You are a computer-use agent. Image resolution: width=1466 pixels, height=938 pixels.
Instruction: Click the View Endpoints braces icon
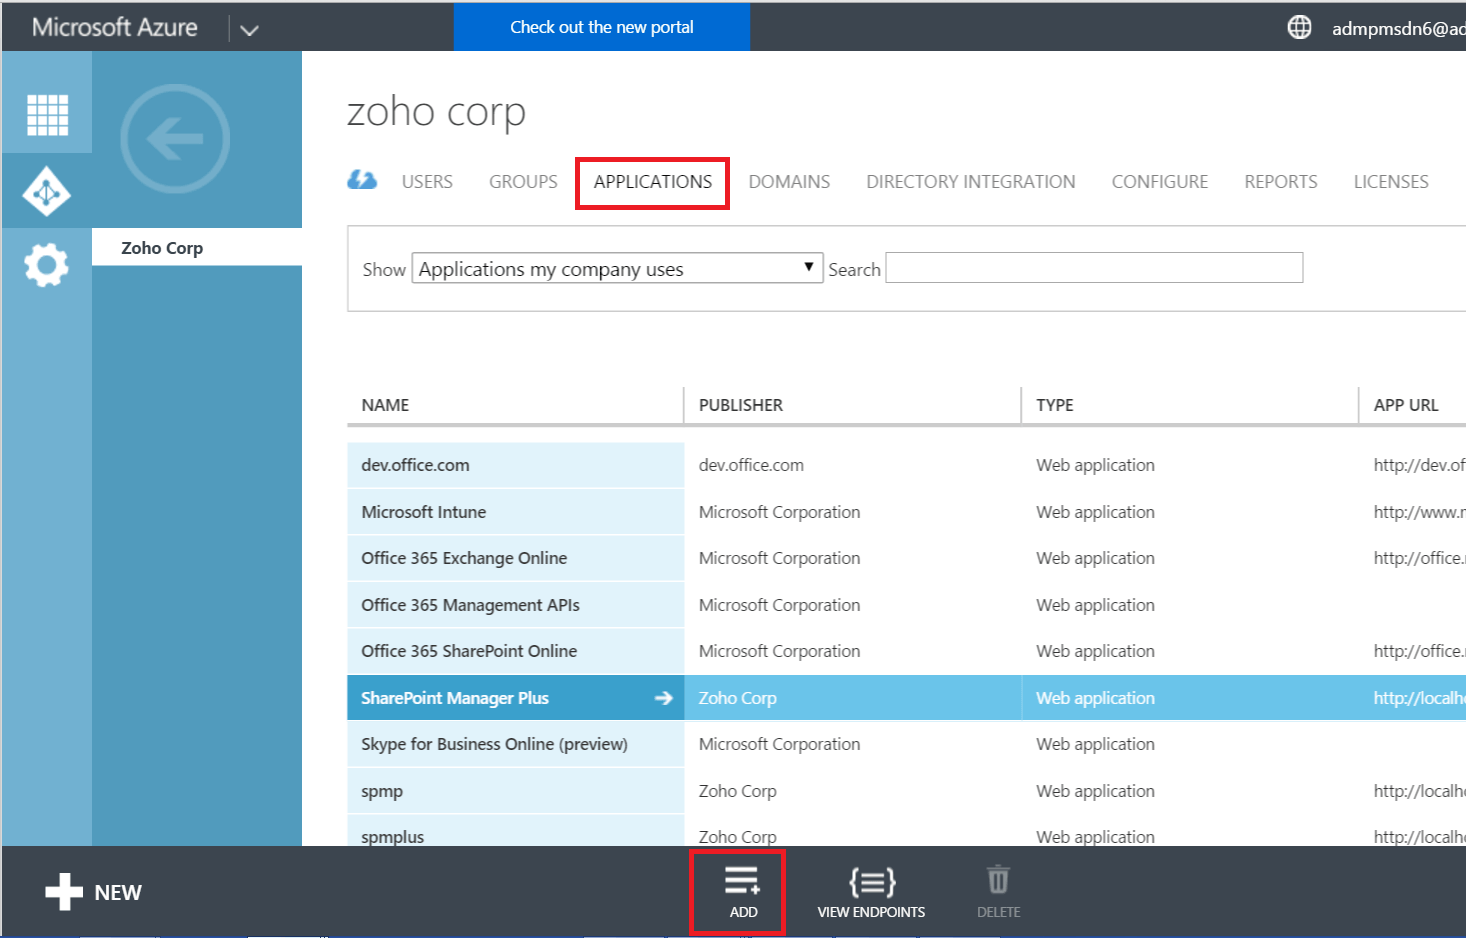[872, 881]
